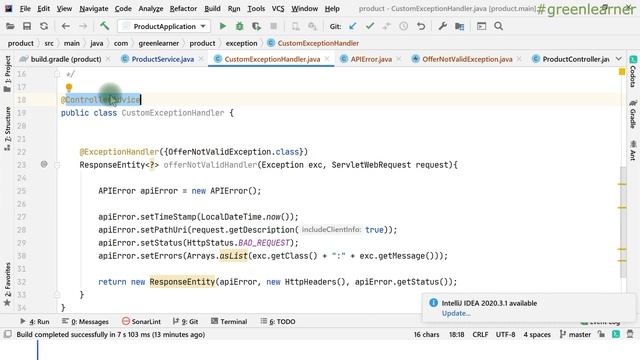The image size is (640, 360).
Task: Open the VCS menu
Action: click(278, 9)
